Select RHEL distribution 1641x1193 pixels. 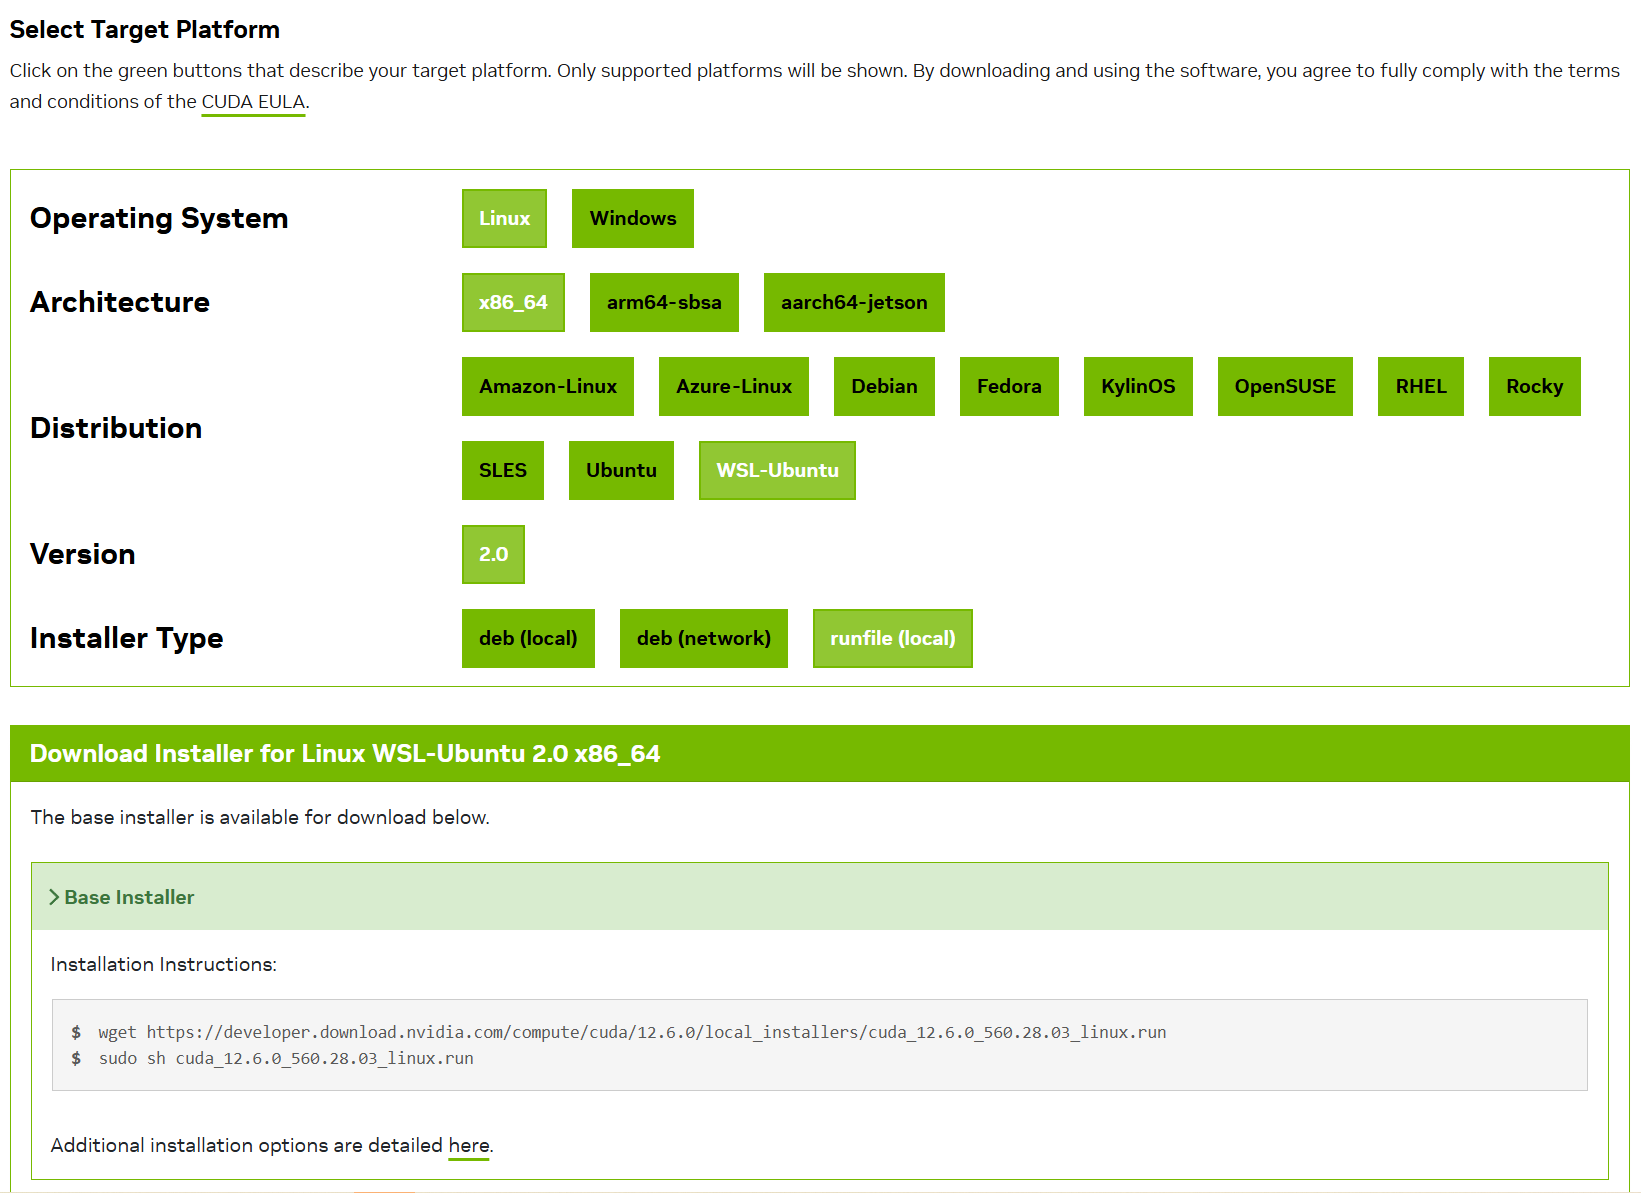(x=1421, y=386)
